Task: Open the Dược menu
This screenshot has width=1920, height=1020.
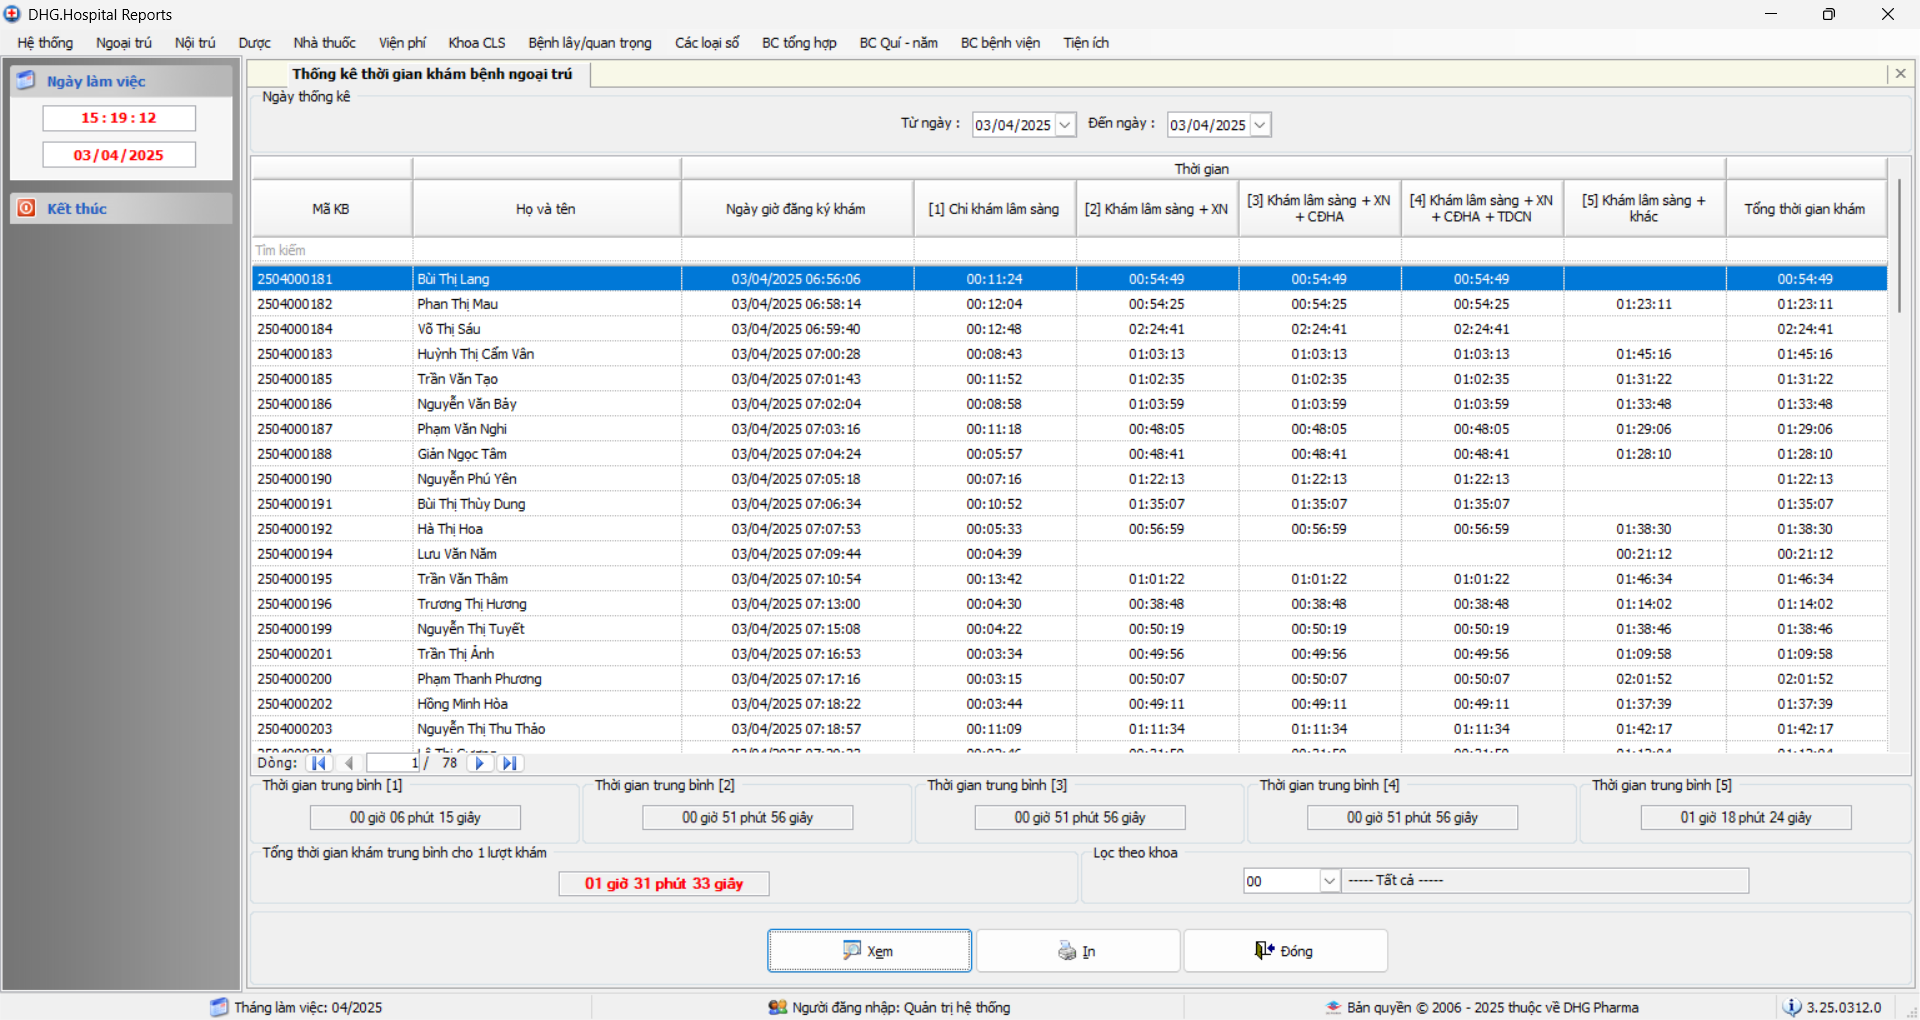Action: [254, 43]
